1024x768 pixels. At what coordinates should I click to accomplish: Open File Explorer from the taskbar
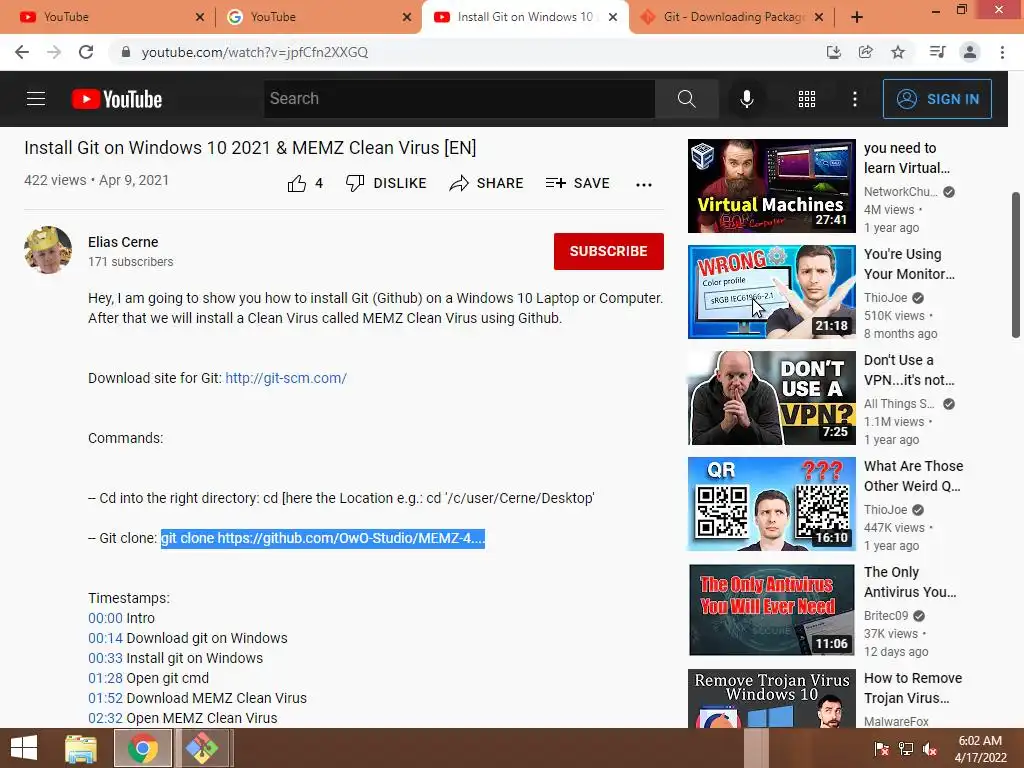(x=81, y=748)
